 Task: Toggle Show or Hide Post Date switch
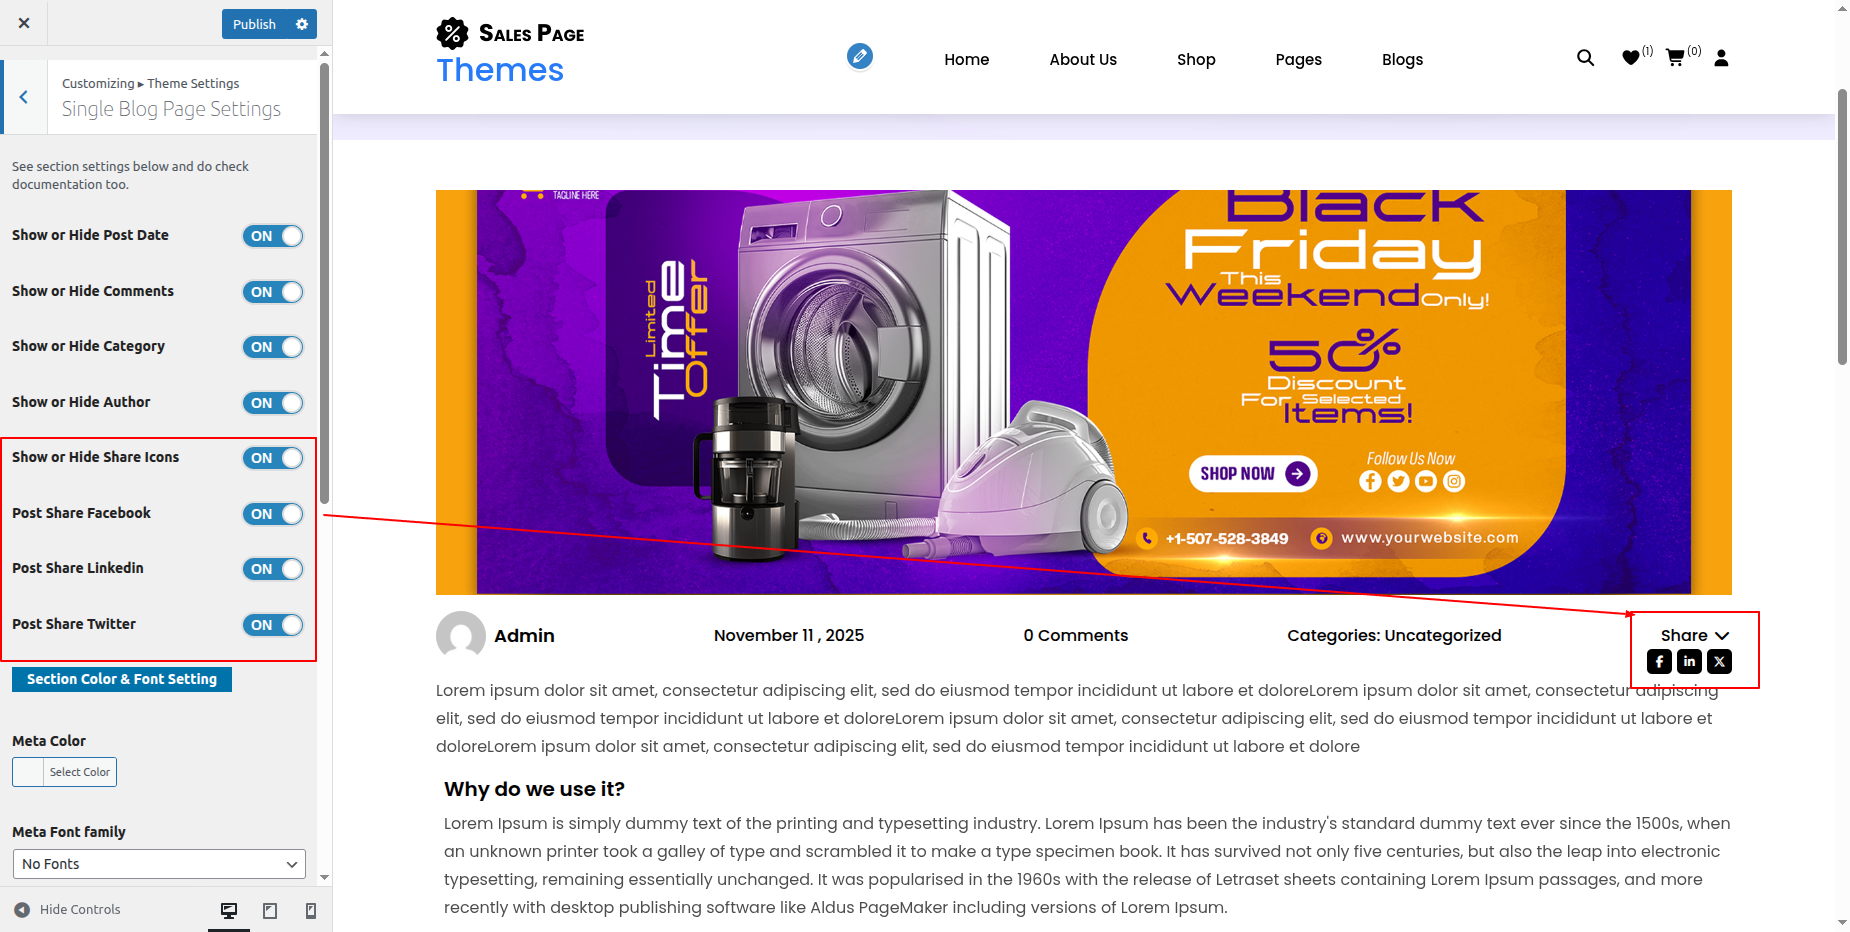(x=273, y=236)
